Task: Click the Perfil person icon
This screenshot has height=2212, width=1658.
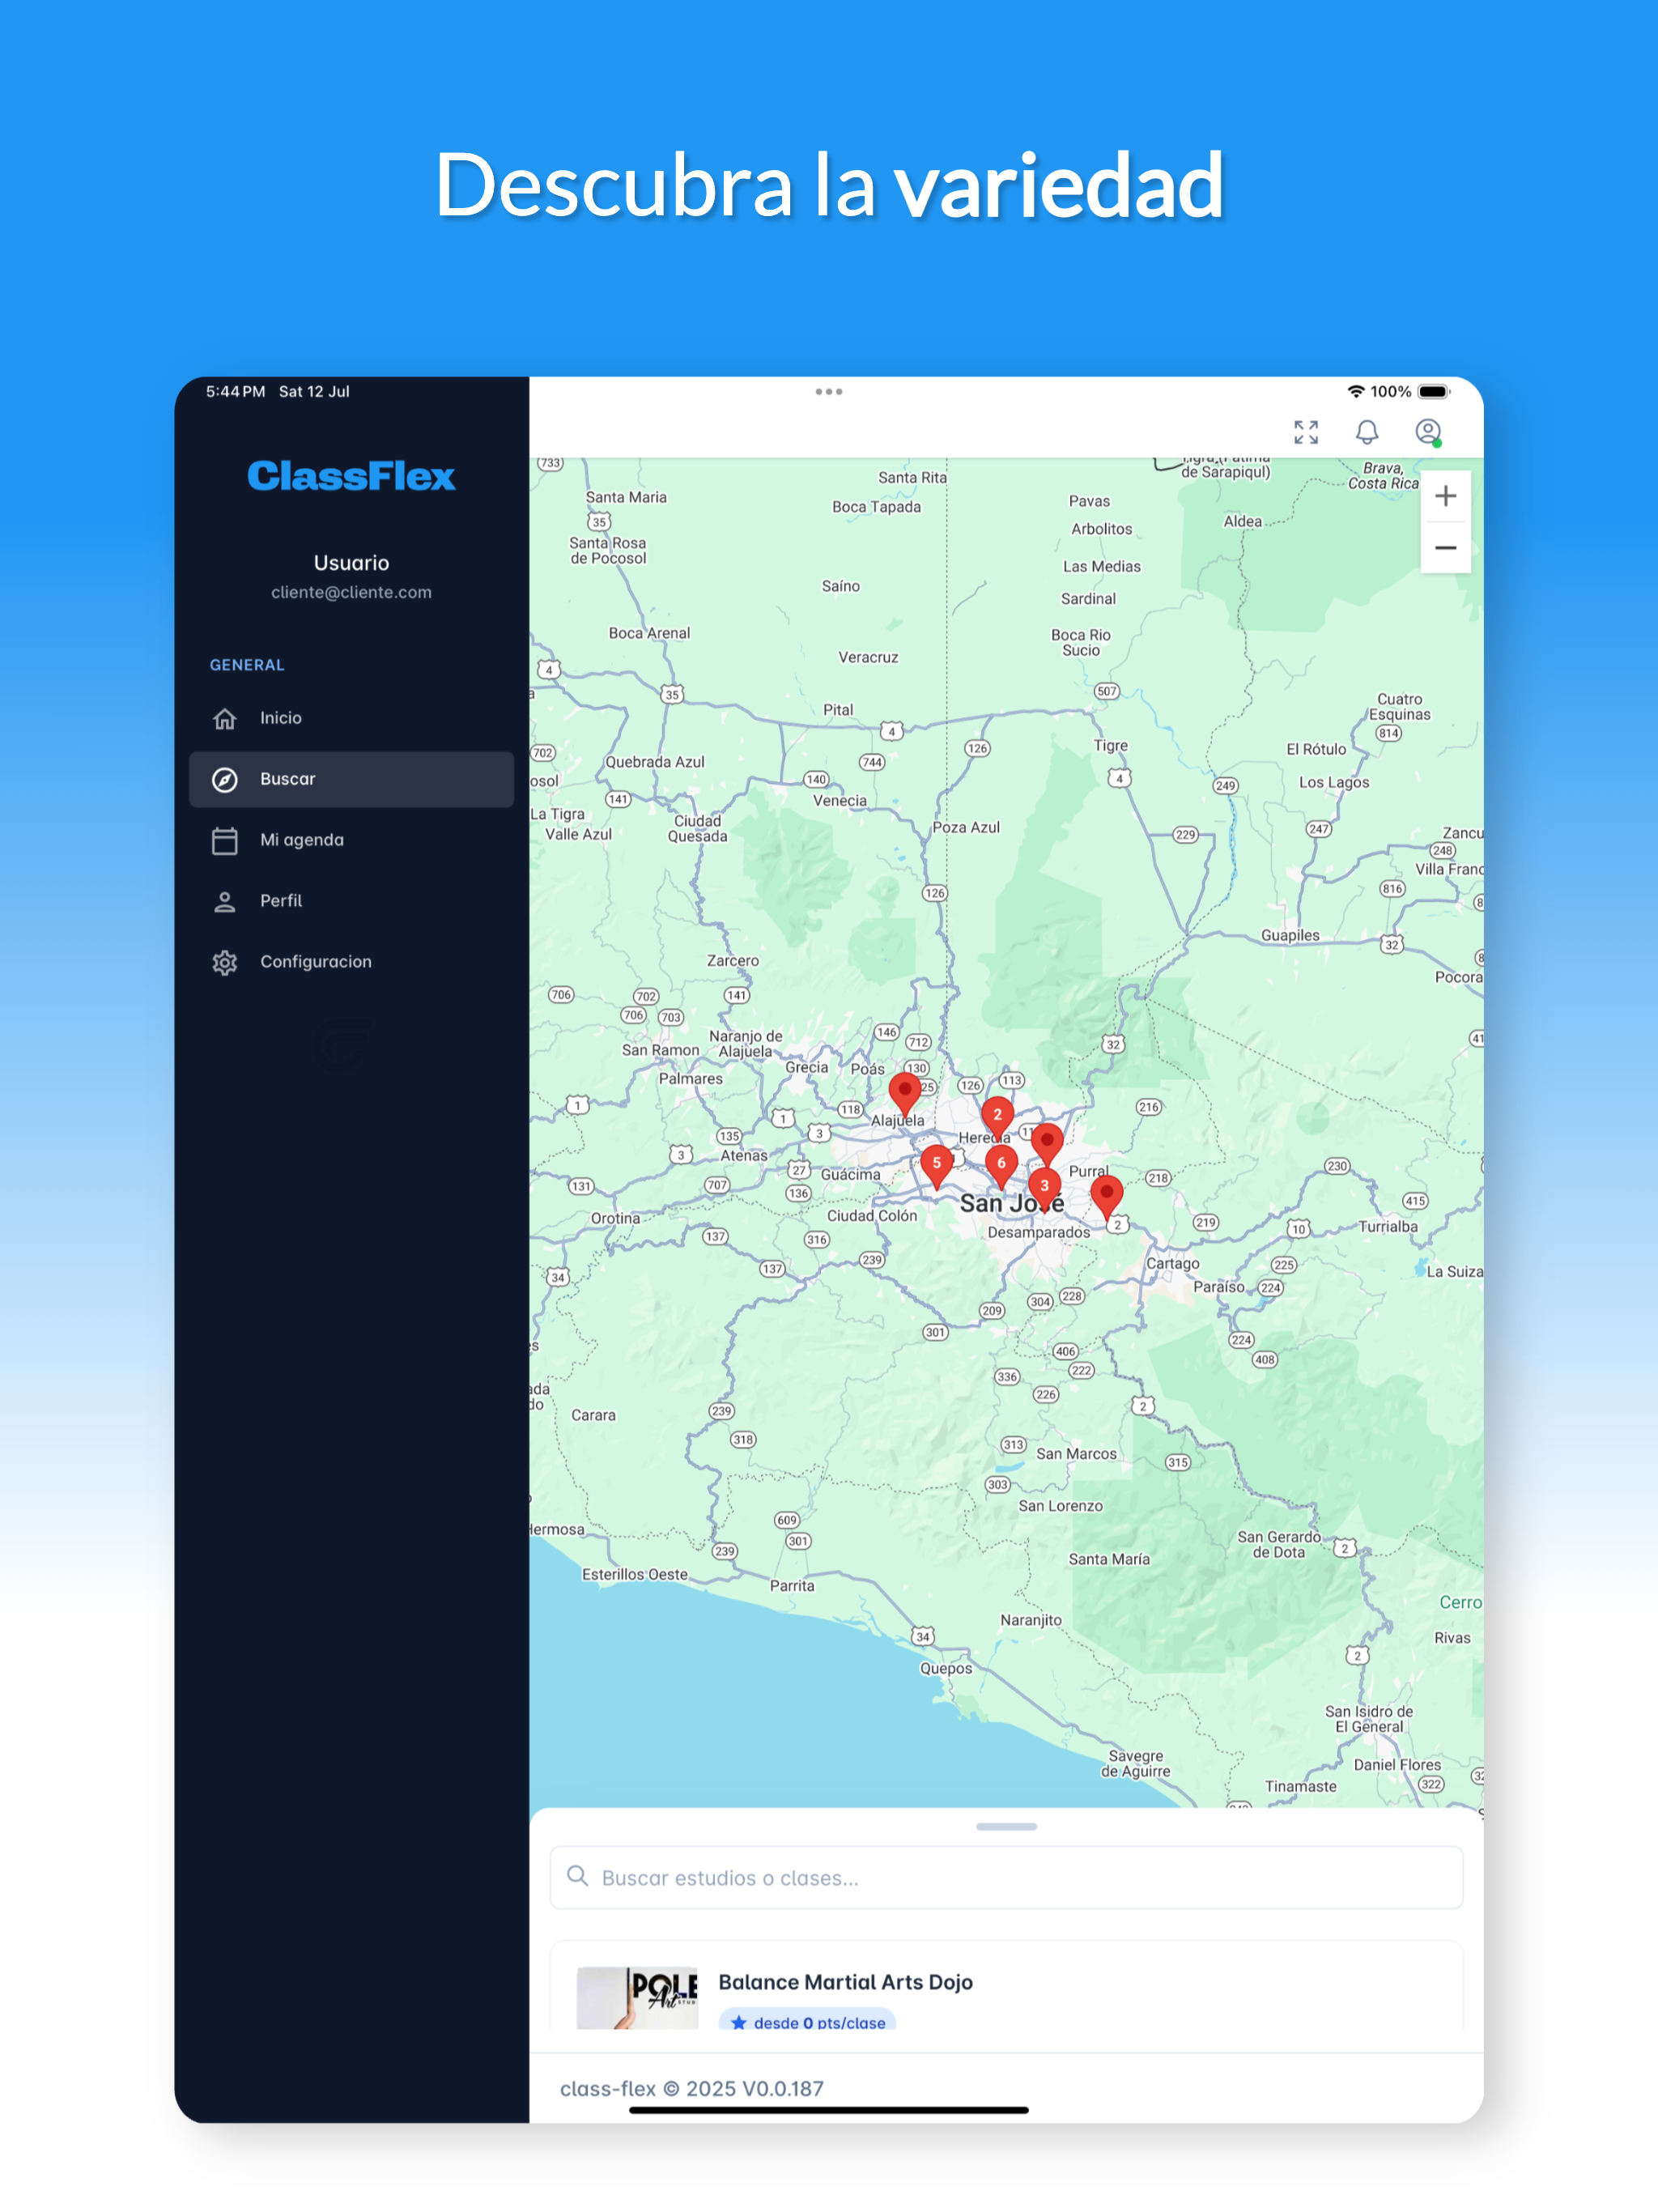Action: coord(225,901)
